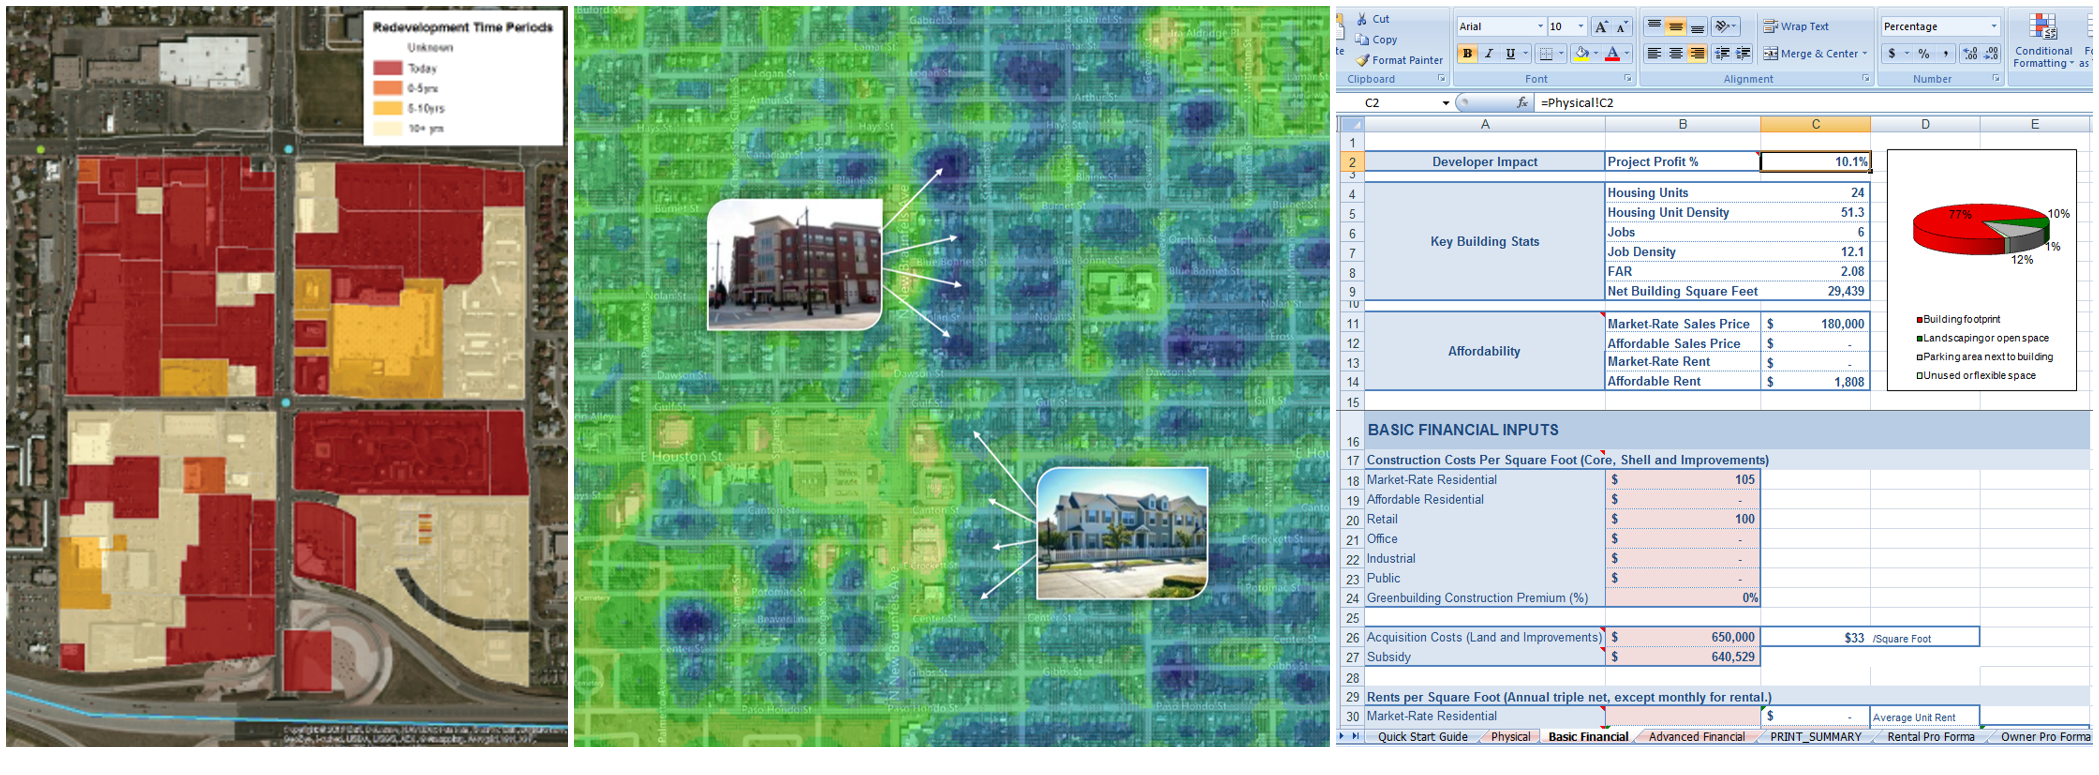The width and height of the screenshot is (2099, 775).
Task: Center text horizontally
Action: (1675, 54)
